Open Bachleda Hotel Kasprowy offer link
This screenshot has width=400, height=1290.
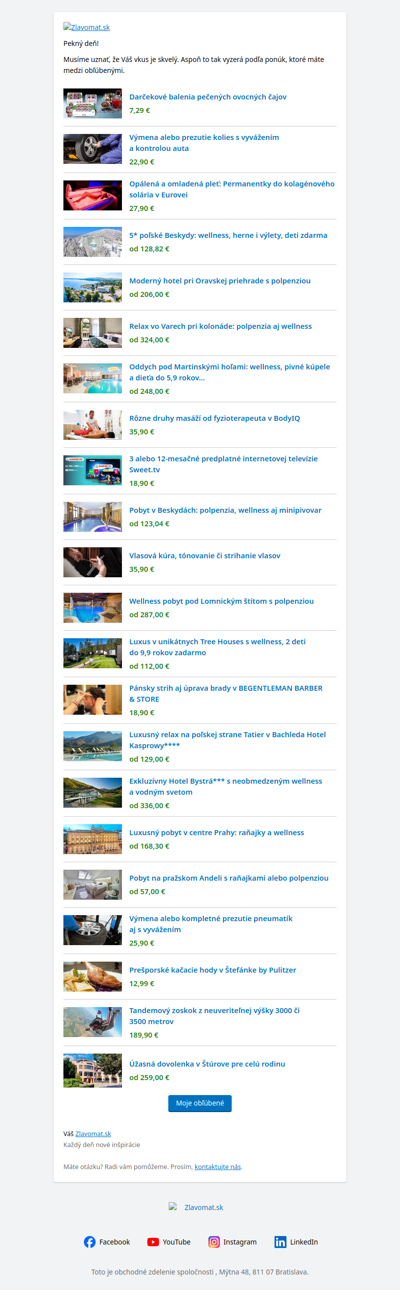(x=227, y=740)
